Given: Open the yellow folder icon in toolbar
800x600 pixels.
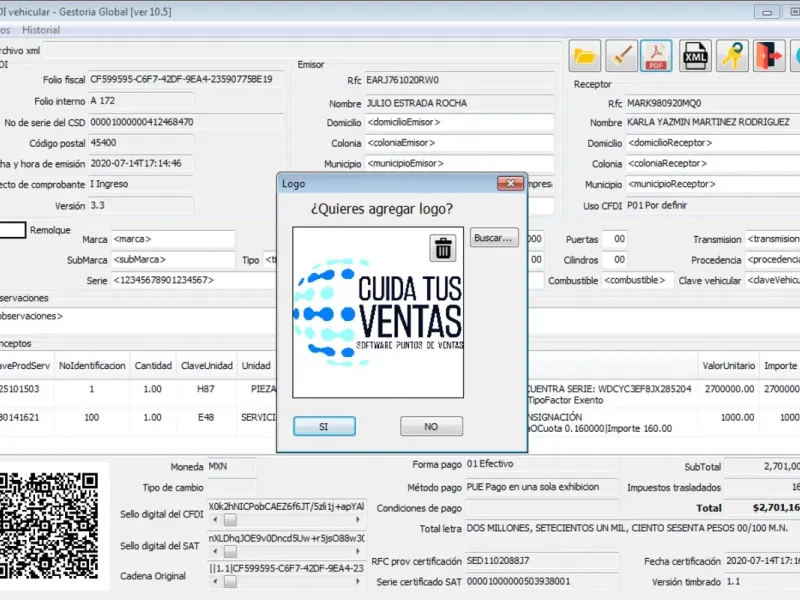Looking at the screenshot, I should point(585,56).
